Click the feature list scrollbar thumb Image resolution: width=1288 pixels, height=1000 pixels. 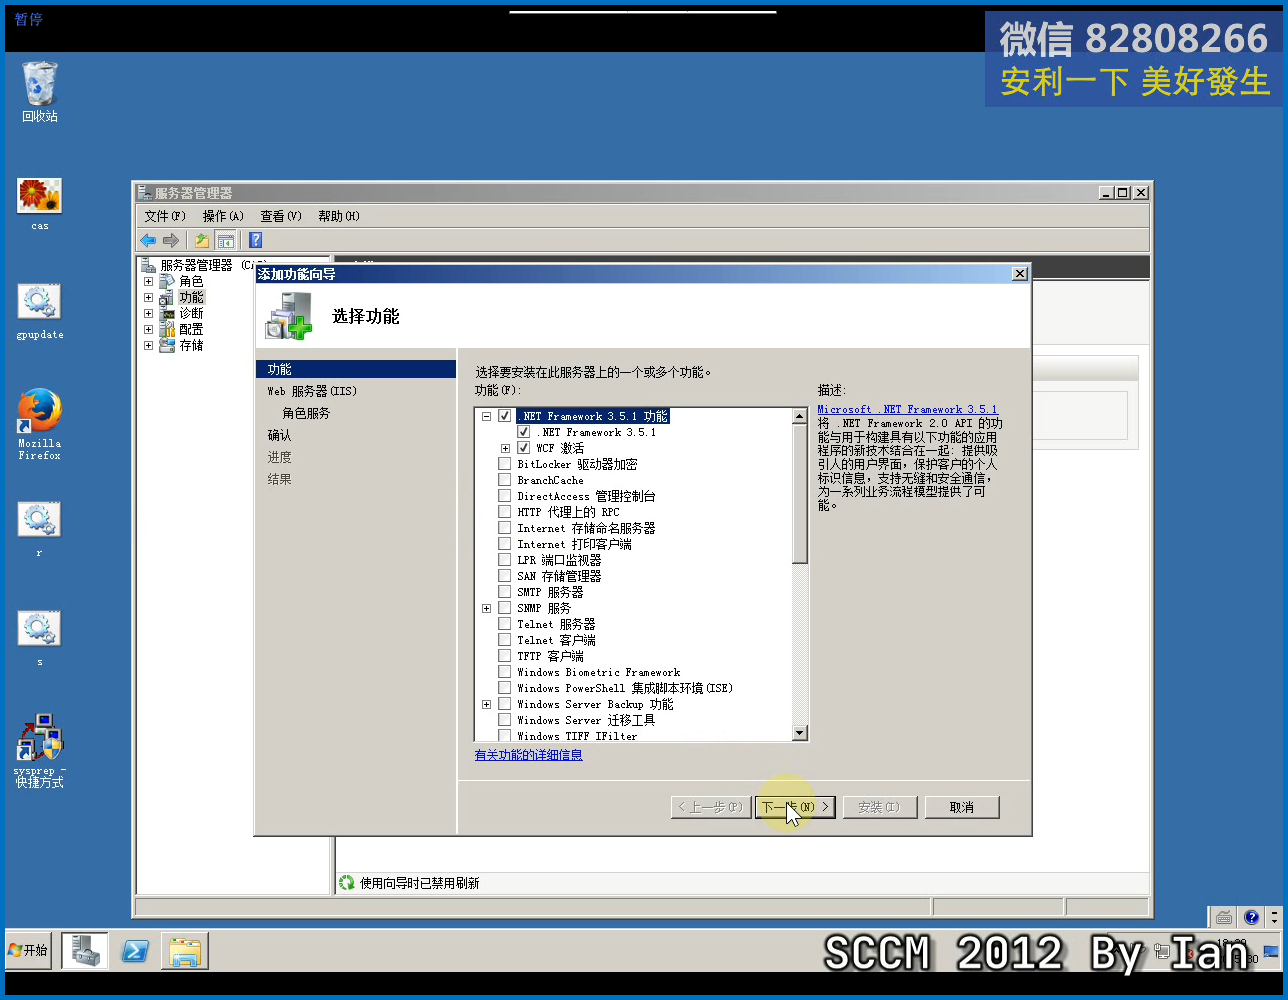point(799,493)
